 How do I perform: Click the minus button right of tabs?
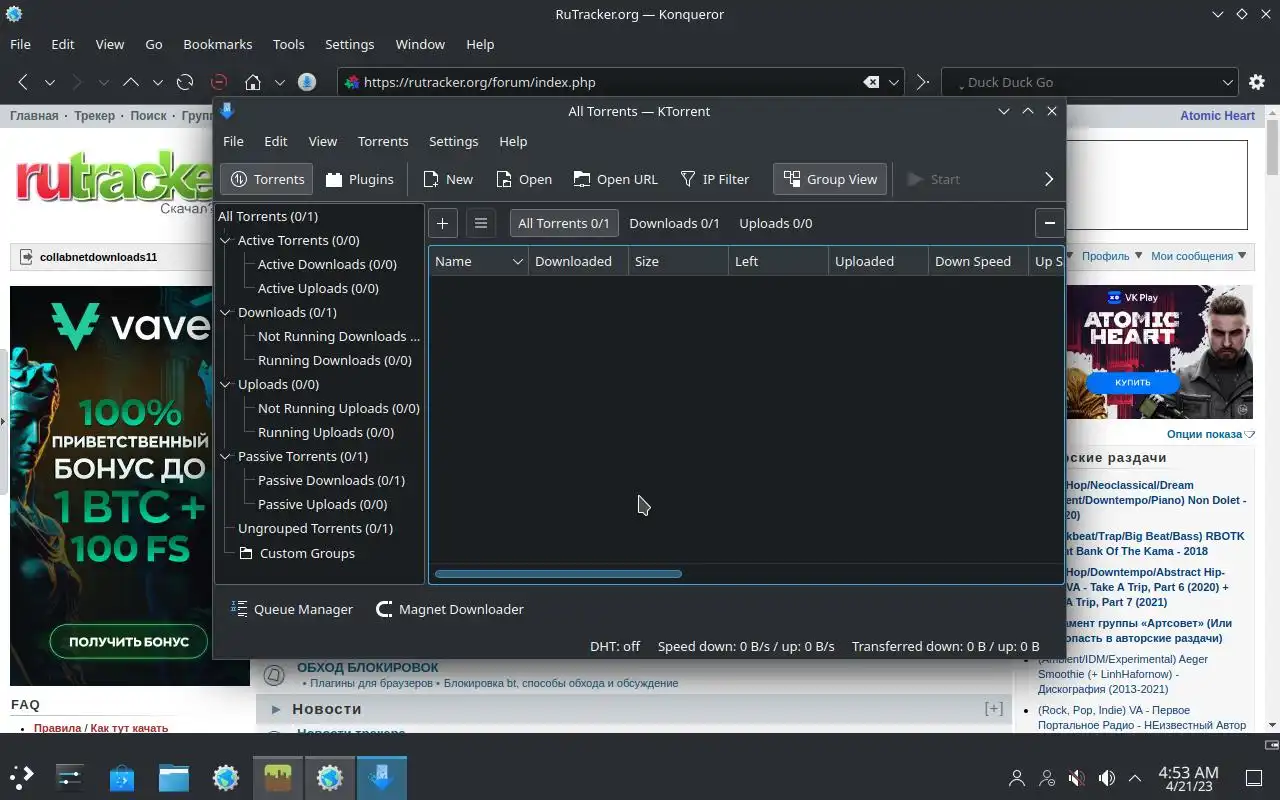[x=1049, y=223]
